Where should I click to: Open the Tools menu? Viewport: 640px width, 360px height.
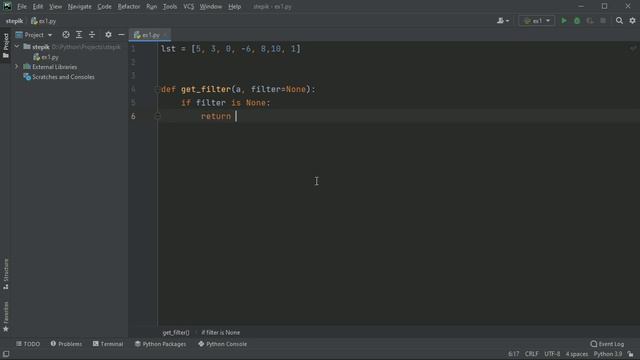pos(170,7)
